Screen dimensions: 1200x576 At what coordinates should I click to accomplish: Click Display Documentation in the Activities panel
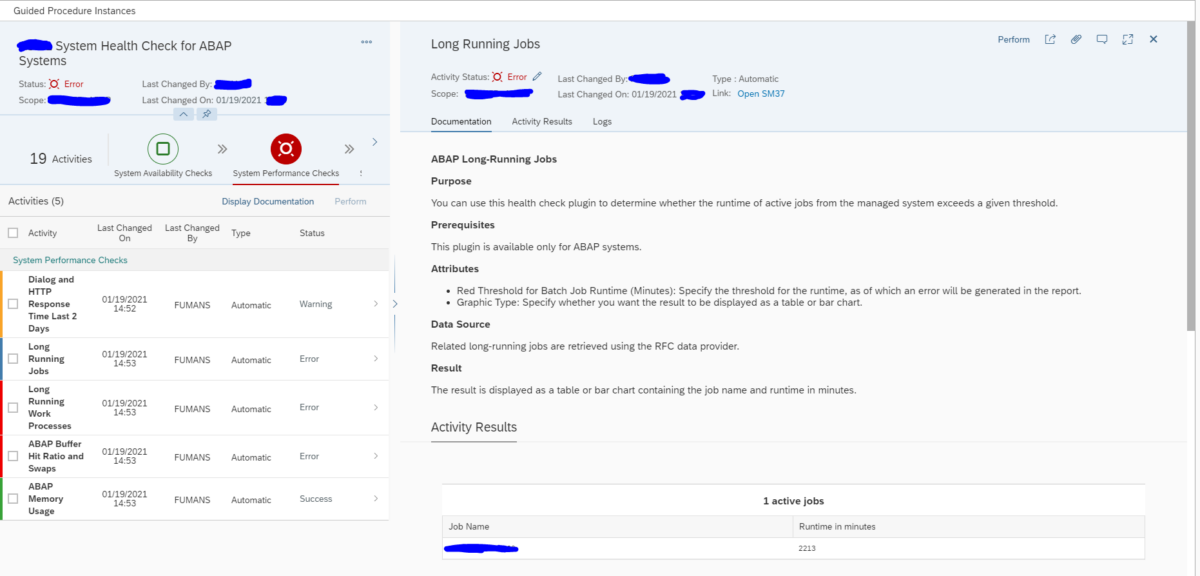(267, 200)
